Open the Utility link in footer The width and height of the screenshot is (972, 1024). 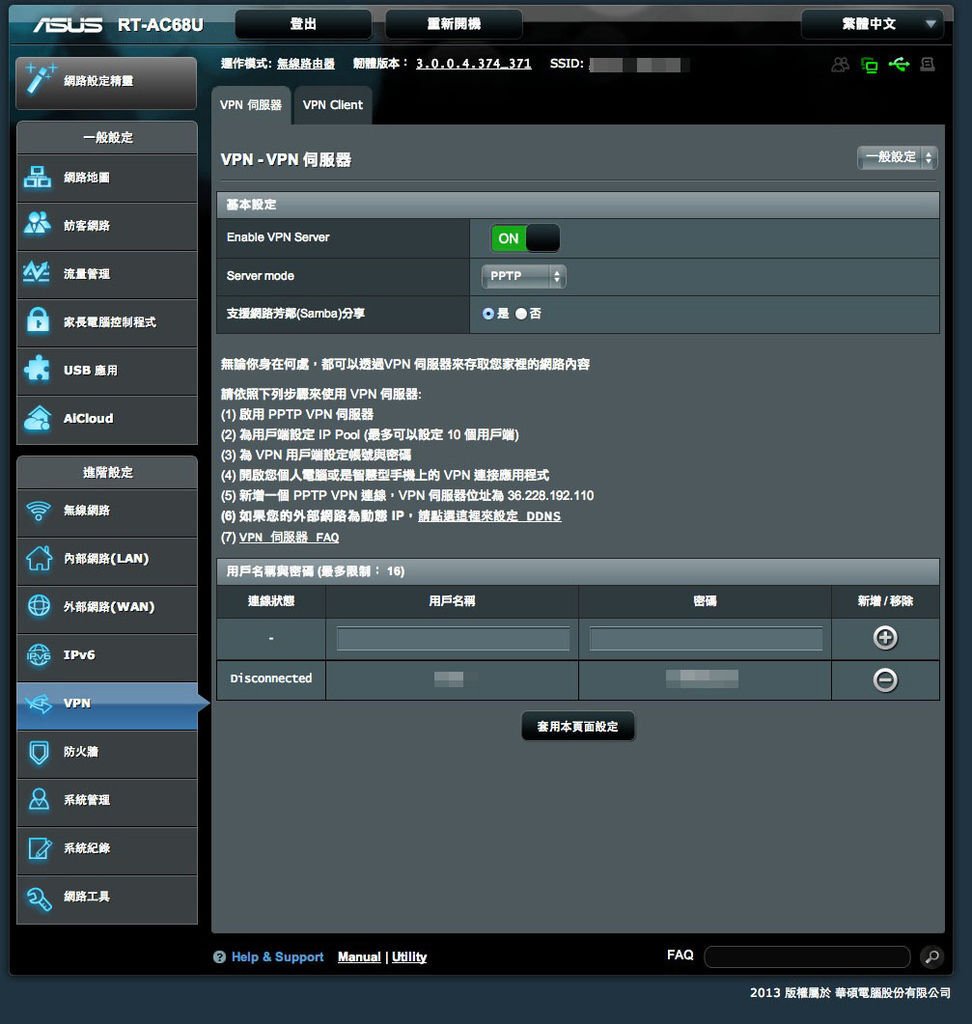(409, 957)
